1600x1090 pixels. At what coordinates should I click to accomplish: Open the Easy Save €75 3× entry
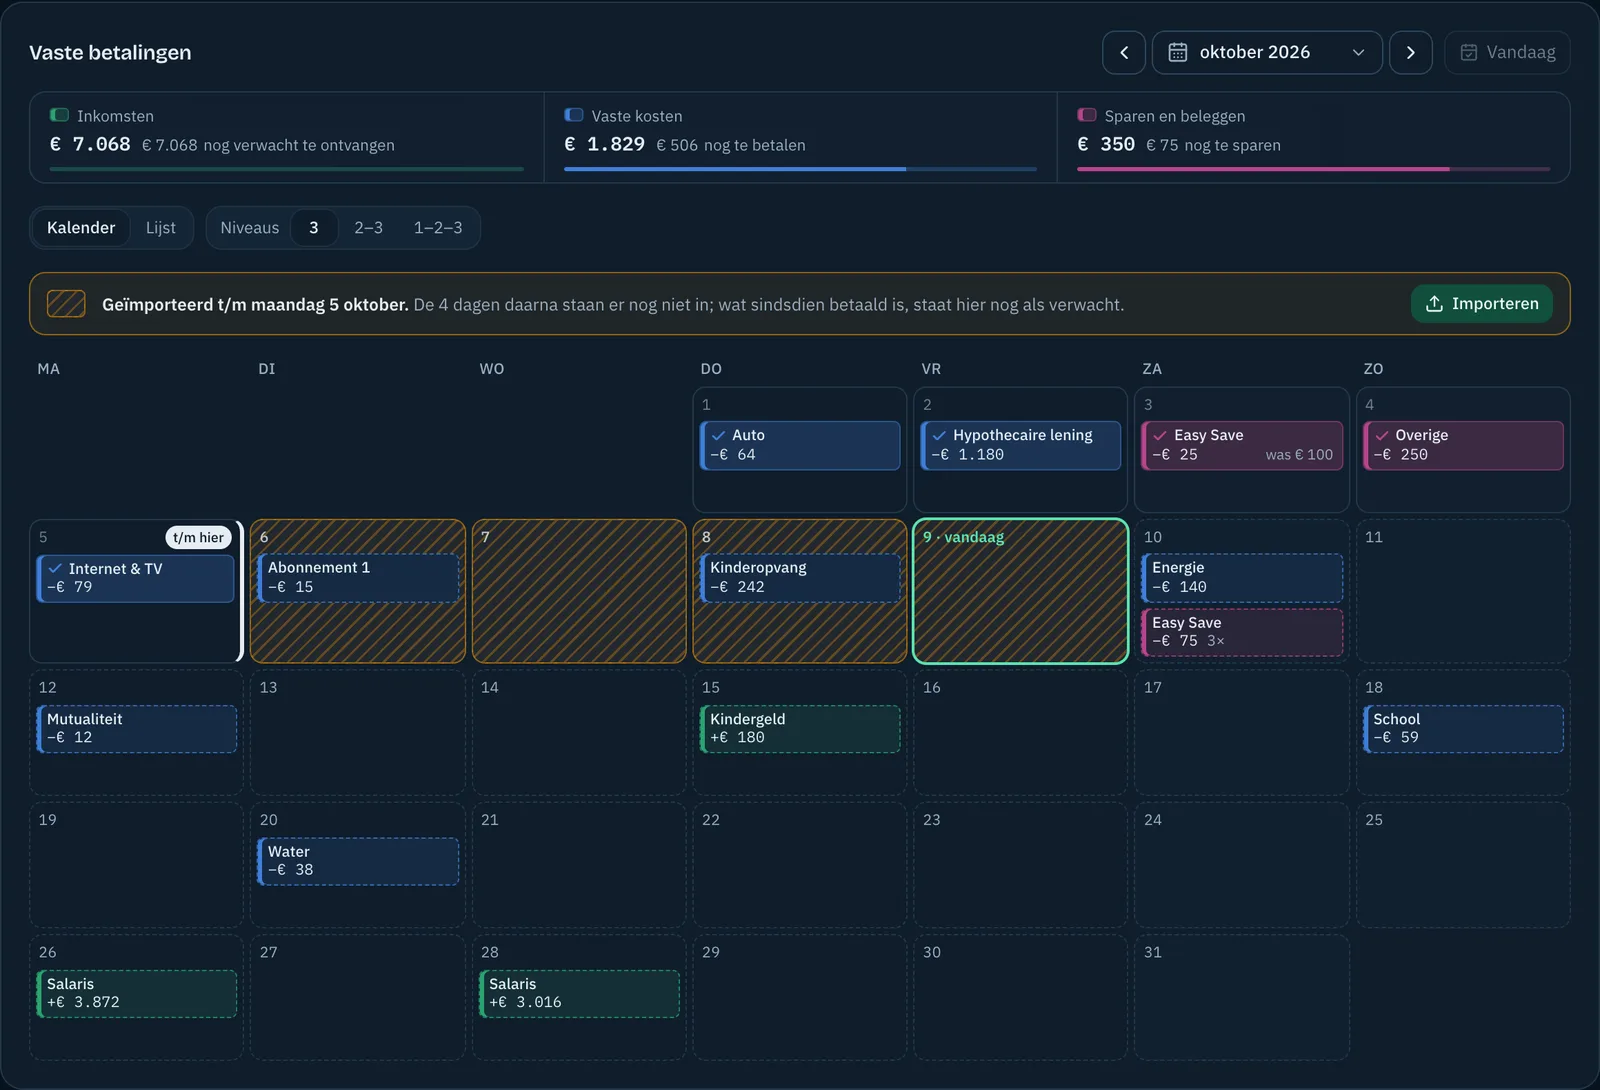coord(1243,632)
